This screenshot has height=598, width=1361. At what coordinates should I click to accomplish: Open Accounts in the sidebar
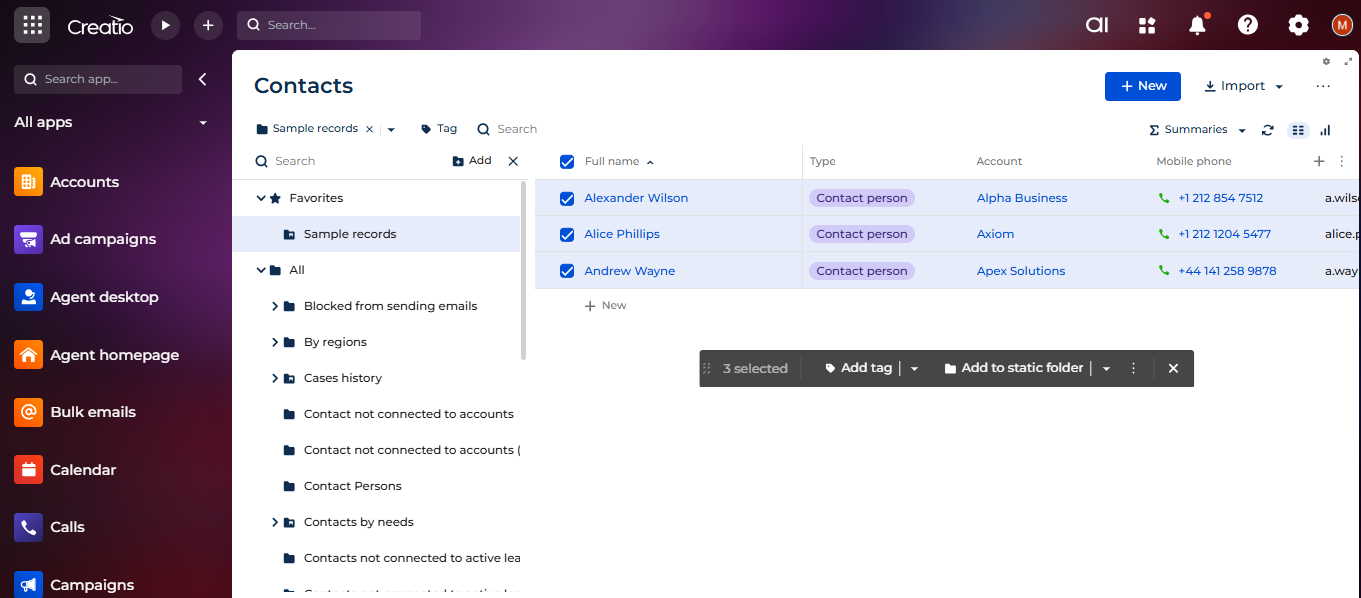click(84, 182)
